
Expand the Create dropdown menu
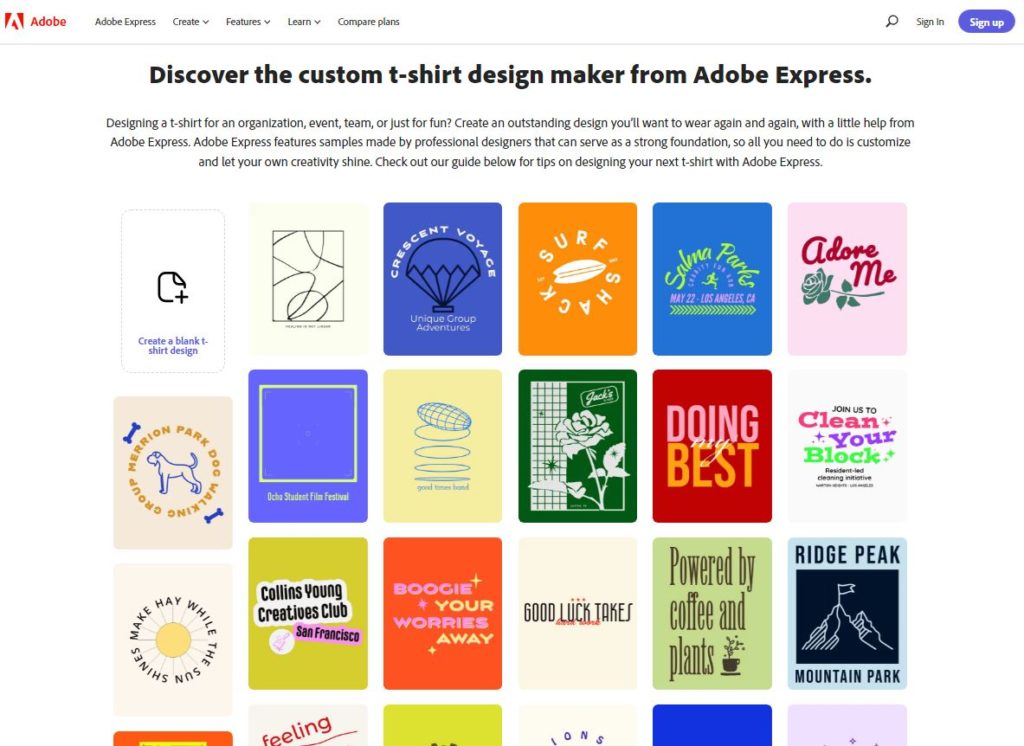(x=191, y=22)
